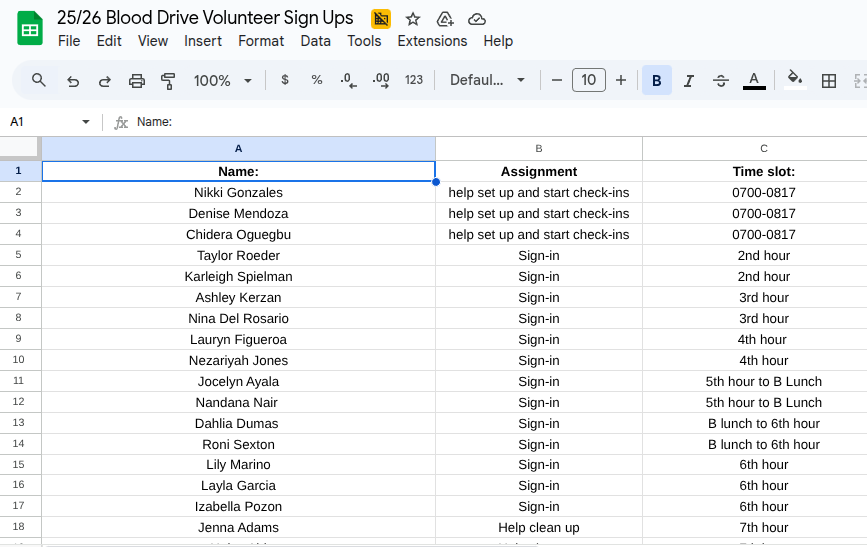Star this spreadsheet document
The width and height of the screenshot is (867, 547).
pyautogui.click(x=413, y=19)
